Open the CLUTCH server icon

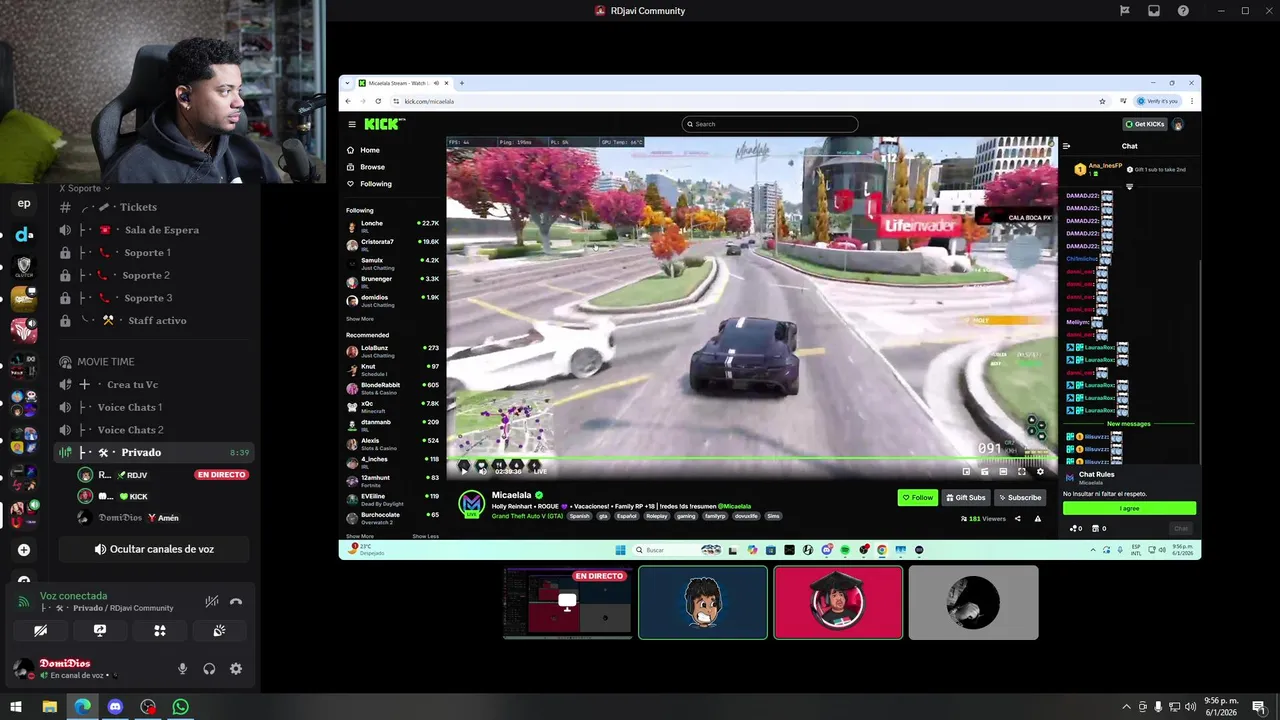point(24,267)
